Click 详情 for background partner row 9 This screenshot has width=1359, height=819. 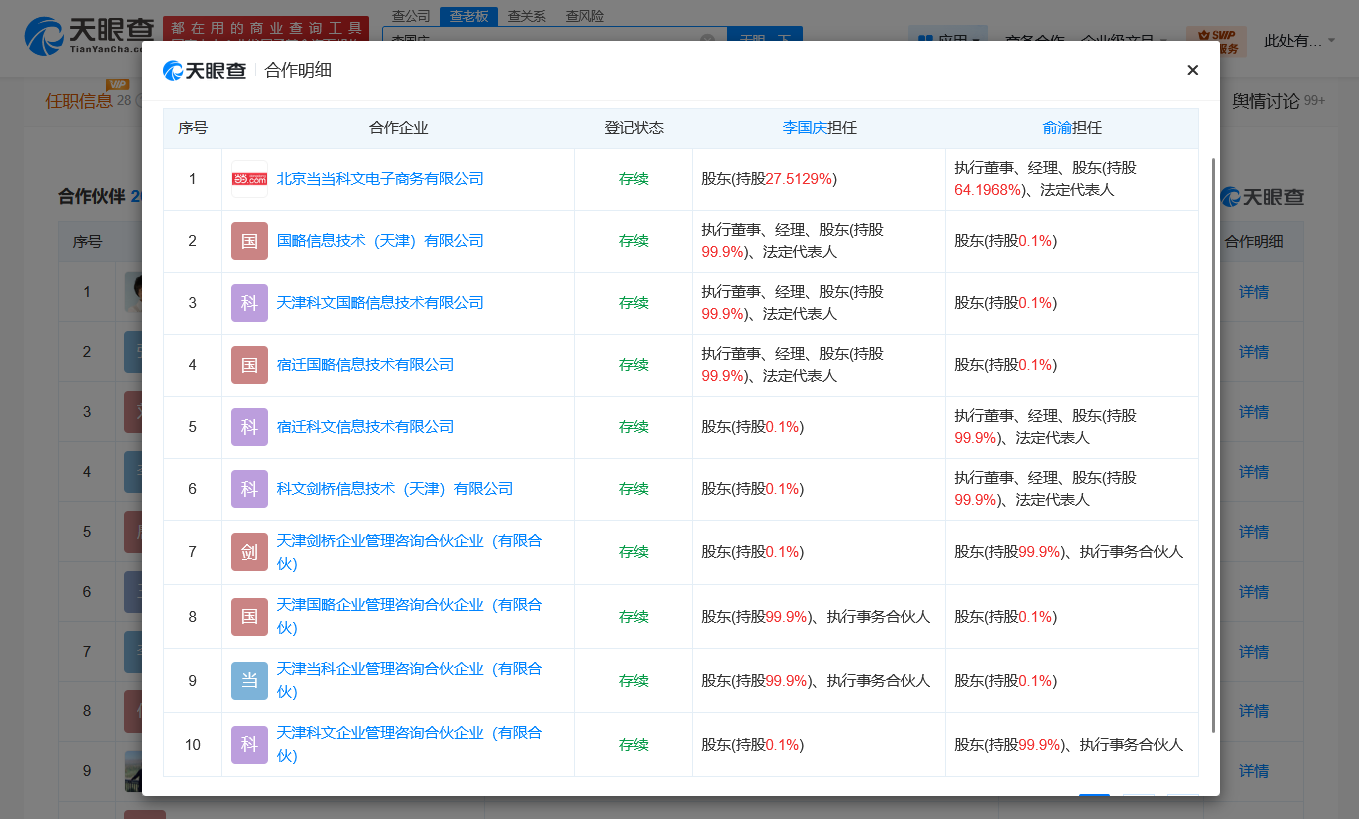click(1254, 771)
